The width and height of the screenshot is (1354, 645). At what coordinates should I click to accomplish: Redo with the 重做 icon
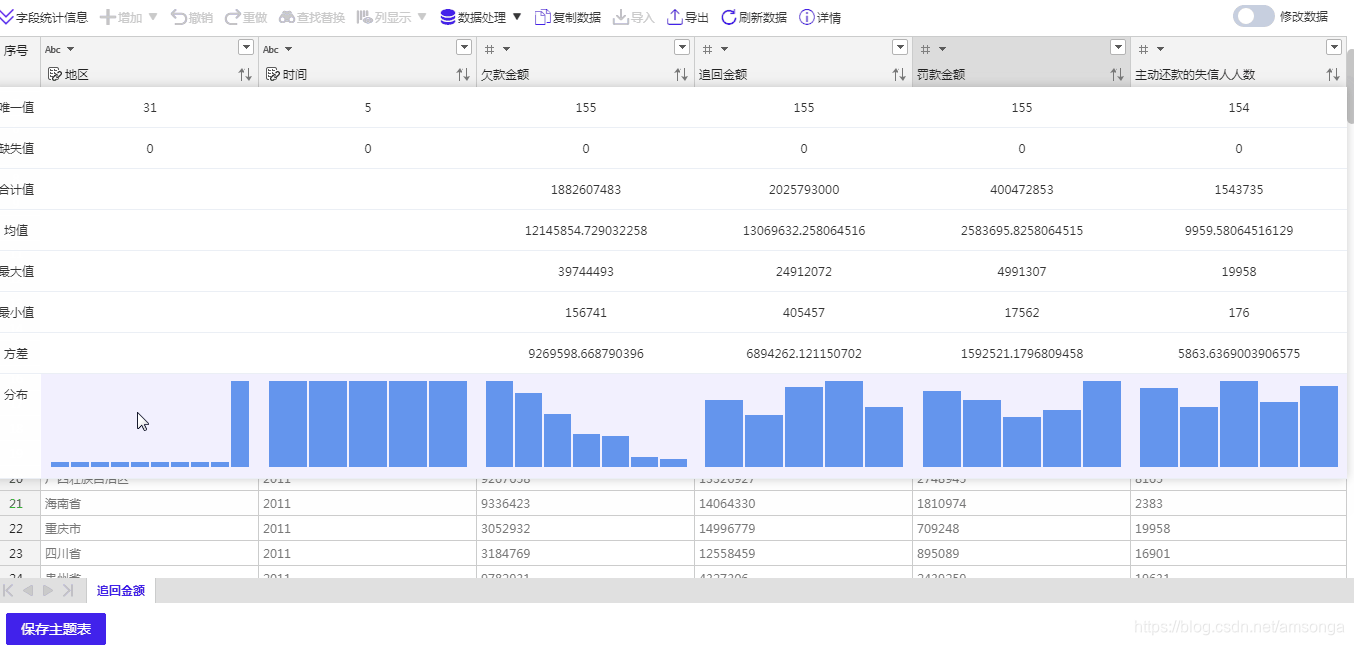(x=233, y=17)
